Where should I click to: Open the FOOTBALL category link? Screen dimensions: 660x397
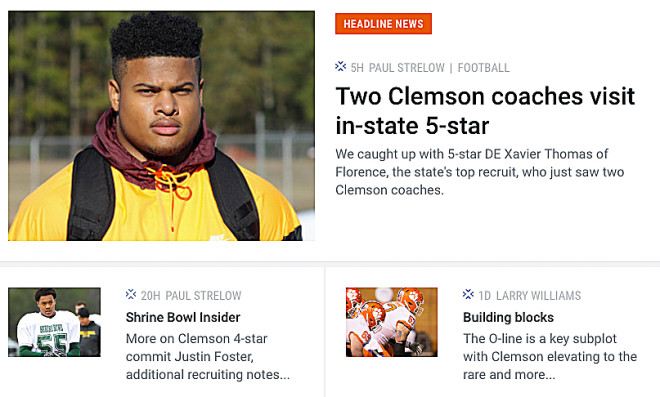click(484, 68)
